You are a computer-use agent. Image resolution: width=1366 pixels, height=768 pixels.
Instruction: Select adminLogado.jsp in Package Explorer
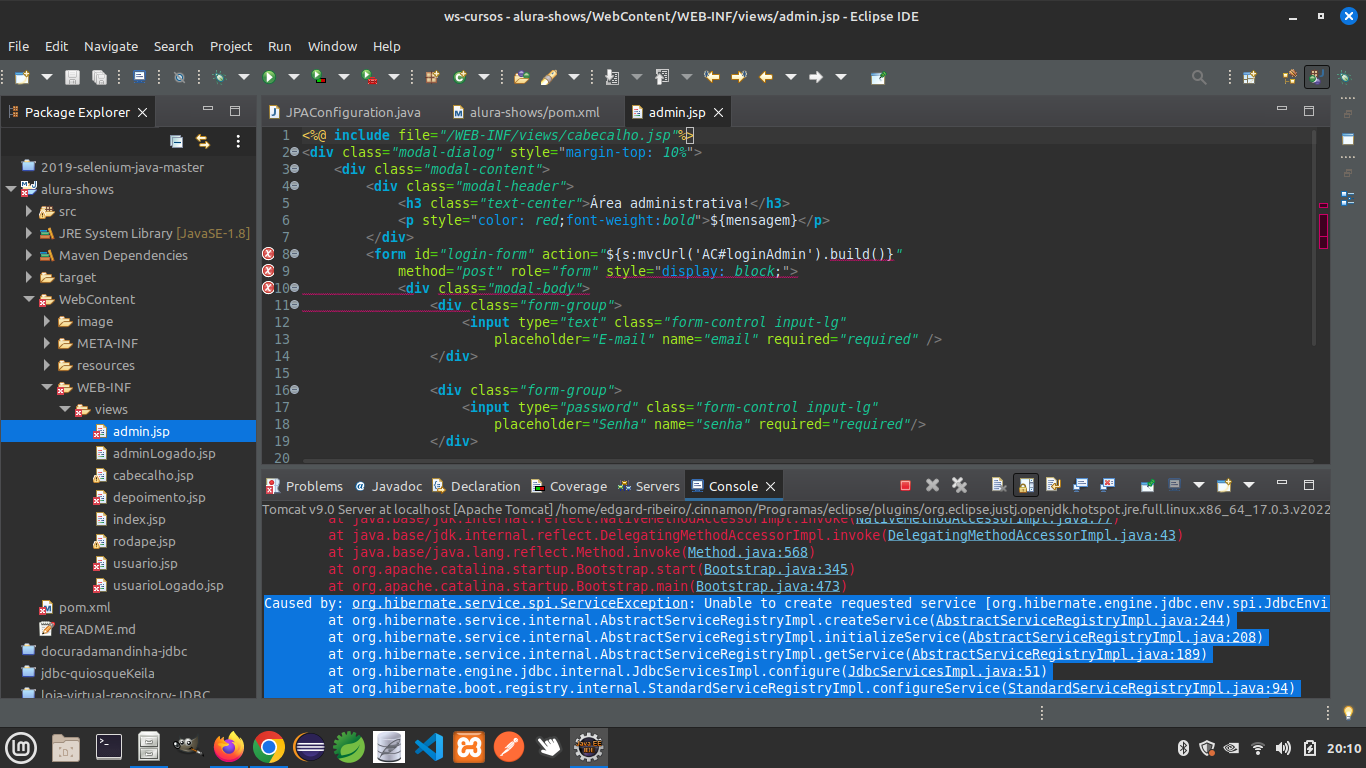tap(164, 453)
